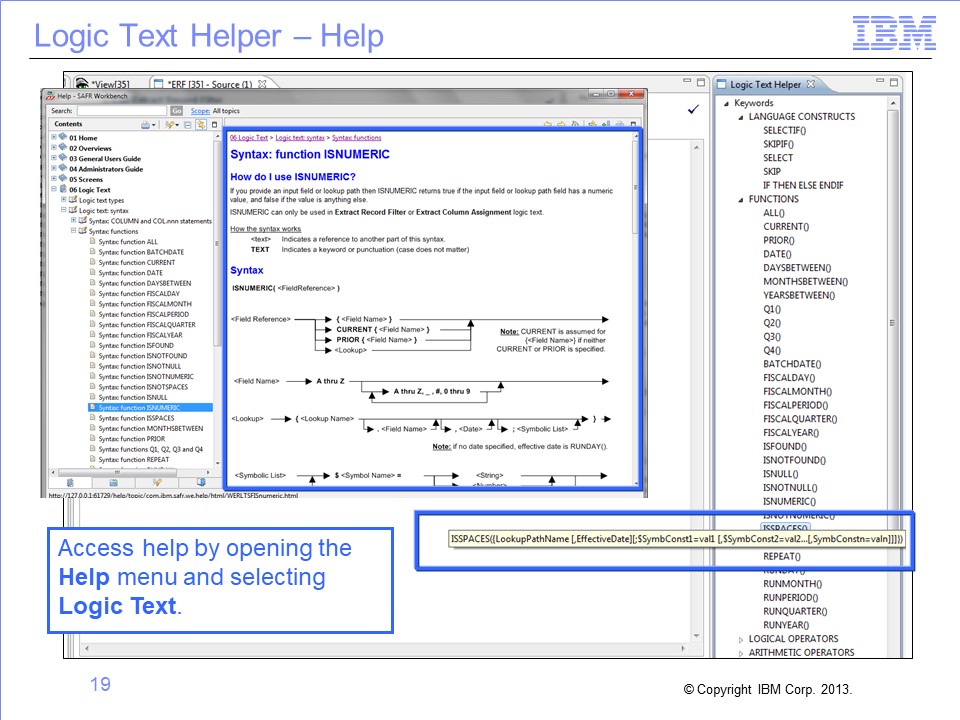Select Syntax function DAYSBETWEEN topic

[x=144, y=283]
